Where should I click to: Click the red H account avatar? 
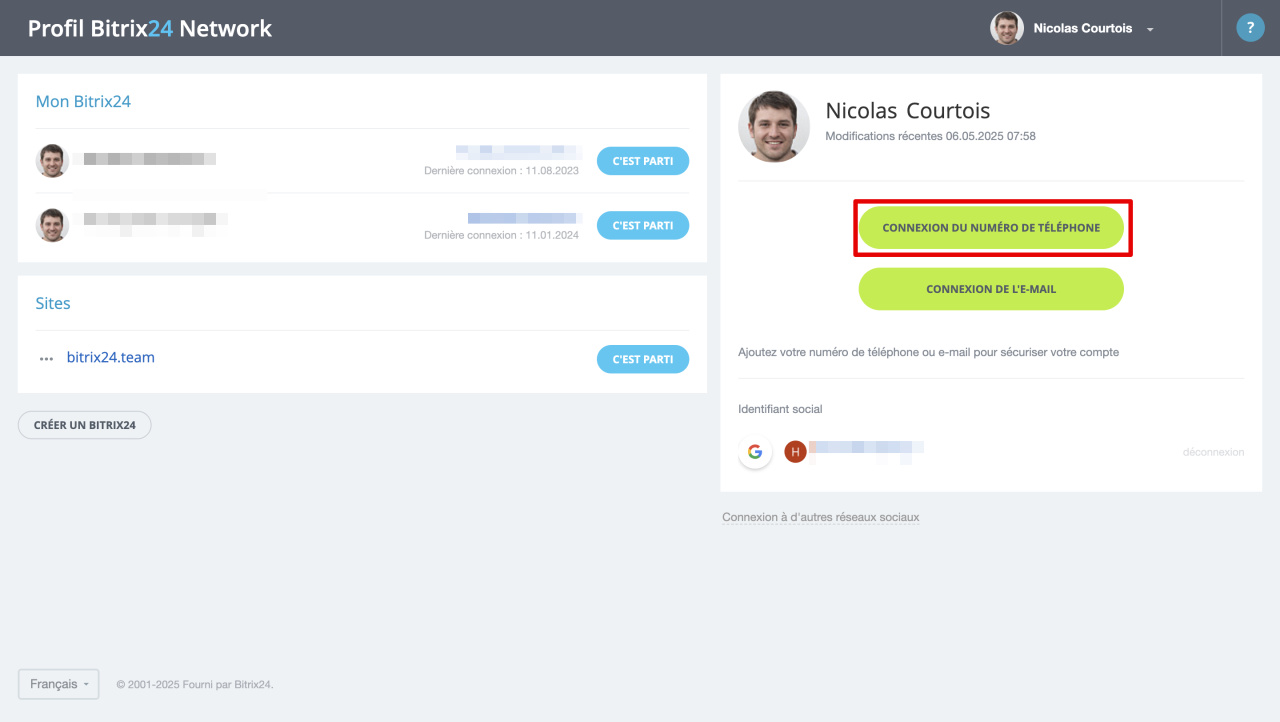pos(795,452)
